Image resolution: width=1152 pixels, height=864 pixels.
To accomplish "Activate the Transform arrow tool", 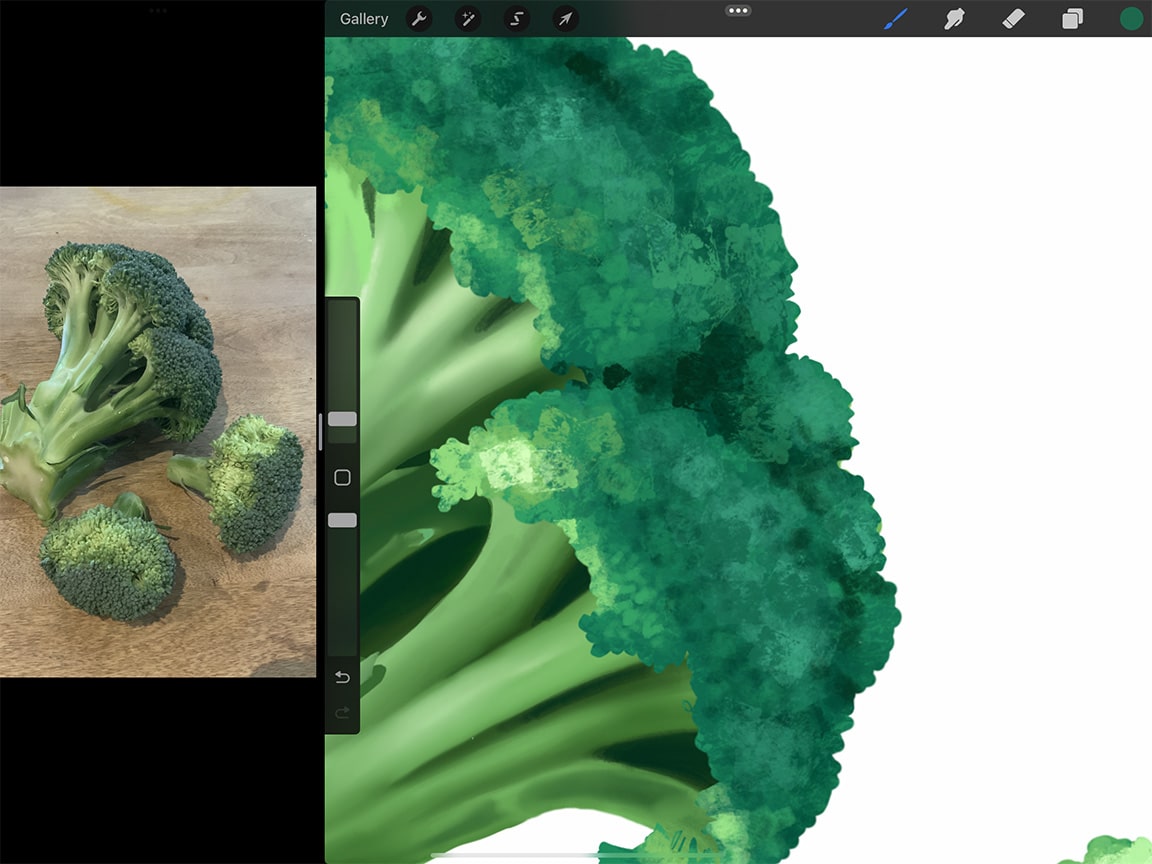I will [565, 18].
